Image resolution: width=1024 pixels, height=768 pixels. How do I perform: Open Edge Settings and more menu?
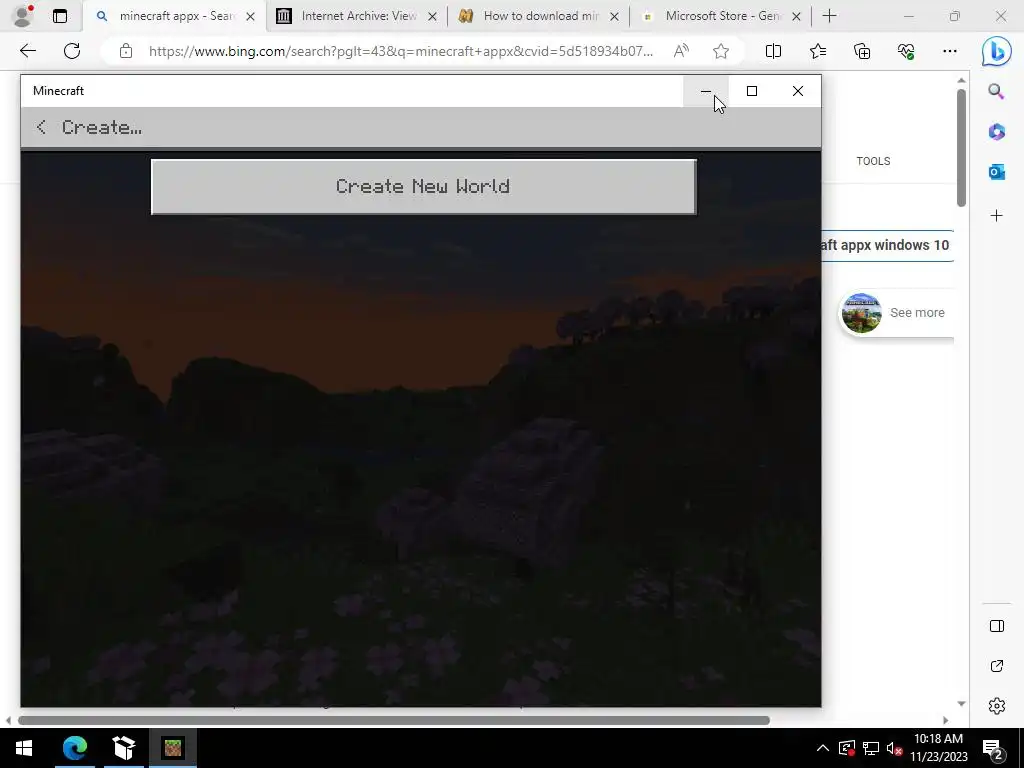[x=950, y=51]
